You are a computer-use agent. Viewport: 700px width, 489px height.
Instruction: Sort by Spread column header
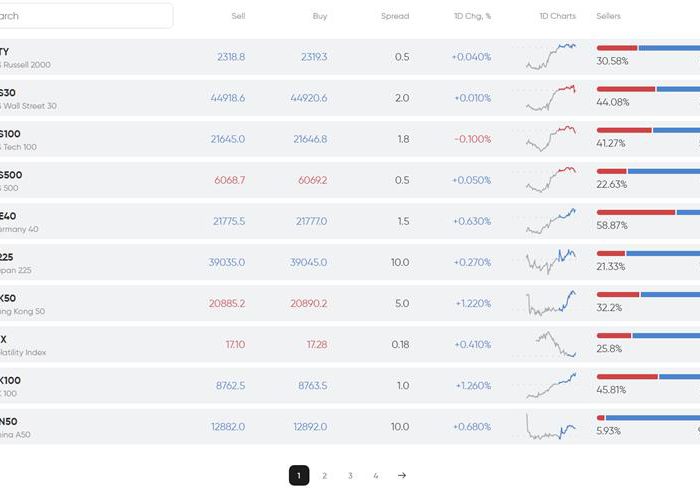click(395, 16)
